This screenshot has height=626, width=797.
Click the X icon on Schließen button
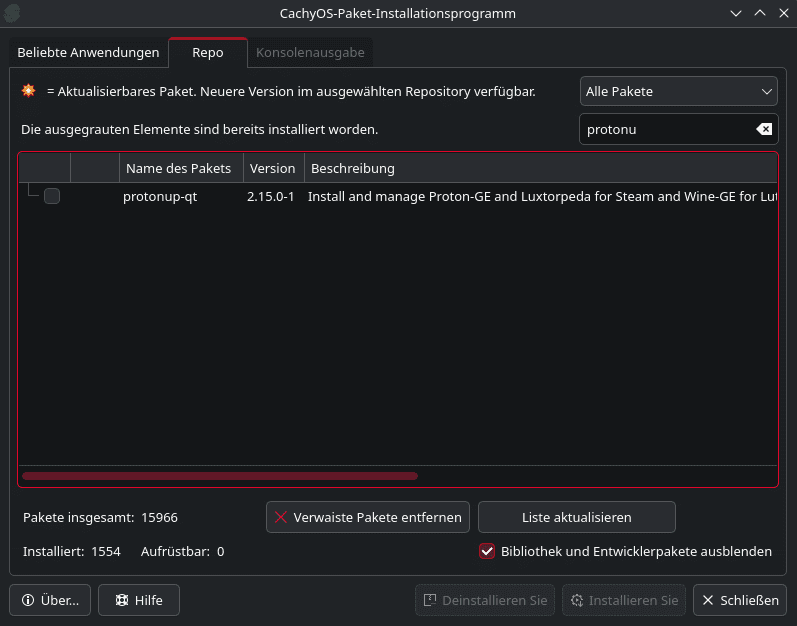(708, 600)
